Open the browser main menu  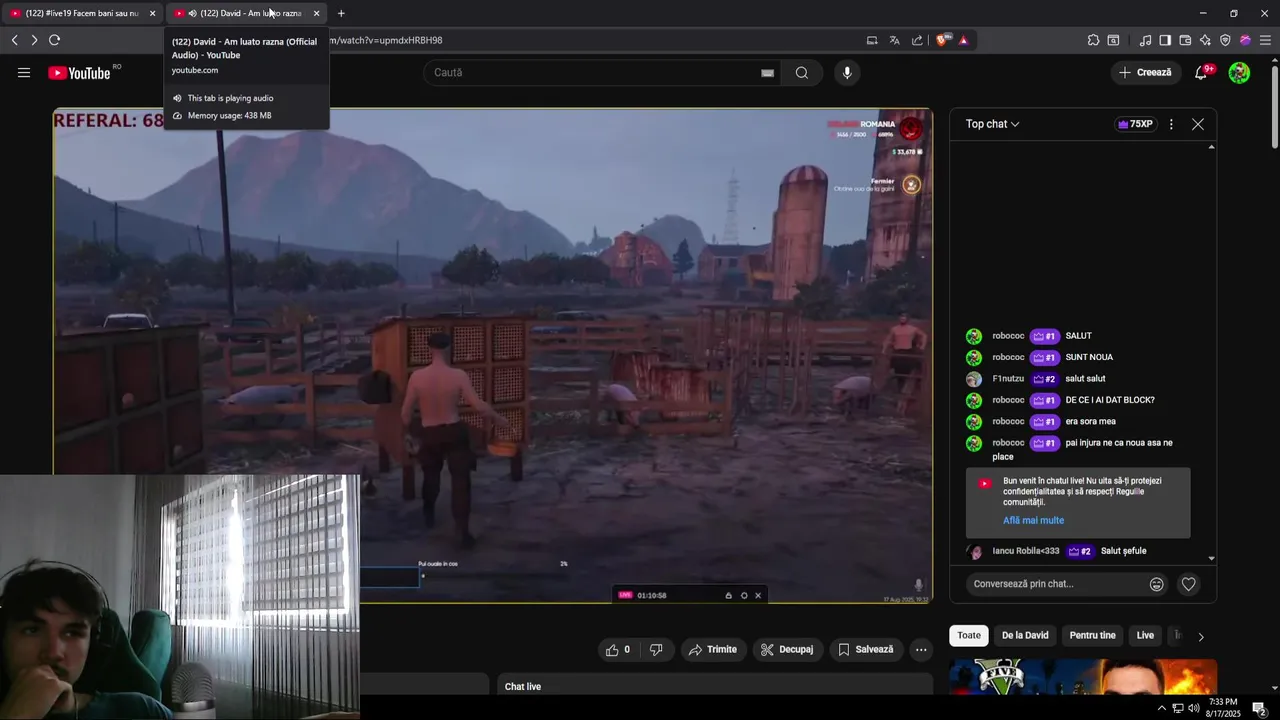1265,40
